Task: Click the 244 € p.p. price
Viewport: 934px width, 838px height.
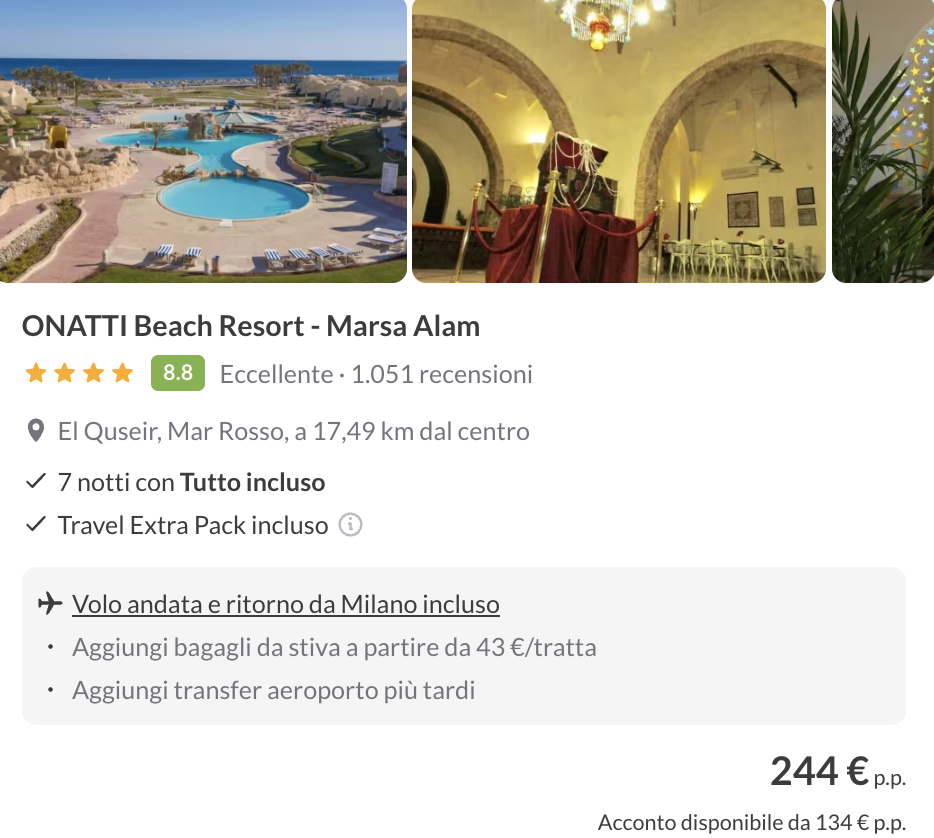Action: click(837, 771)
